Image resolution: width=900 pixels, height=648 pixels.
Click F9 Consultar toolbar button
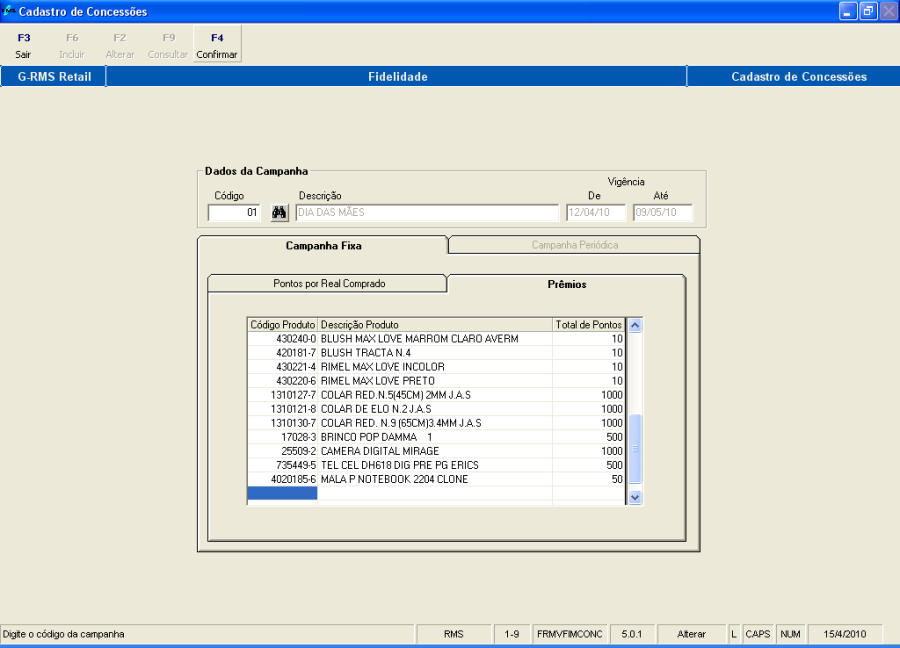click(x=168, y=45)
